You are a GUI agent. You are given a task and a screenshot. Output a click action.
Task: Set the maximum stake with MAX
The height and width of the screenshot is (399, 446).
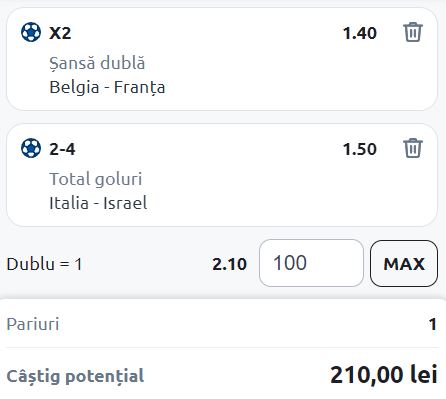pyautogui.click(x=404, y=263)
